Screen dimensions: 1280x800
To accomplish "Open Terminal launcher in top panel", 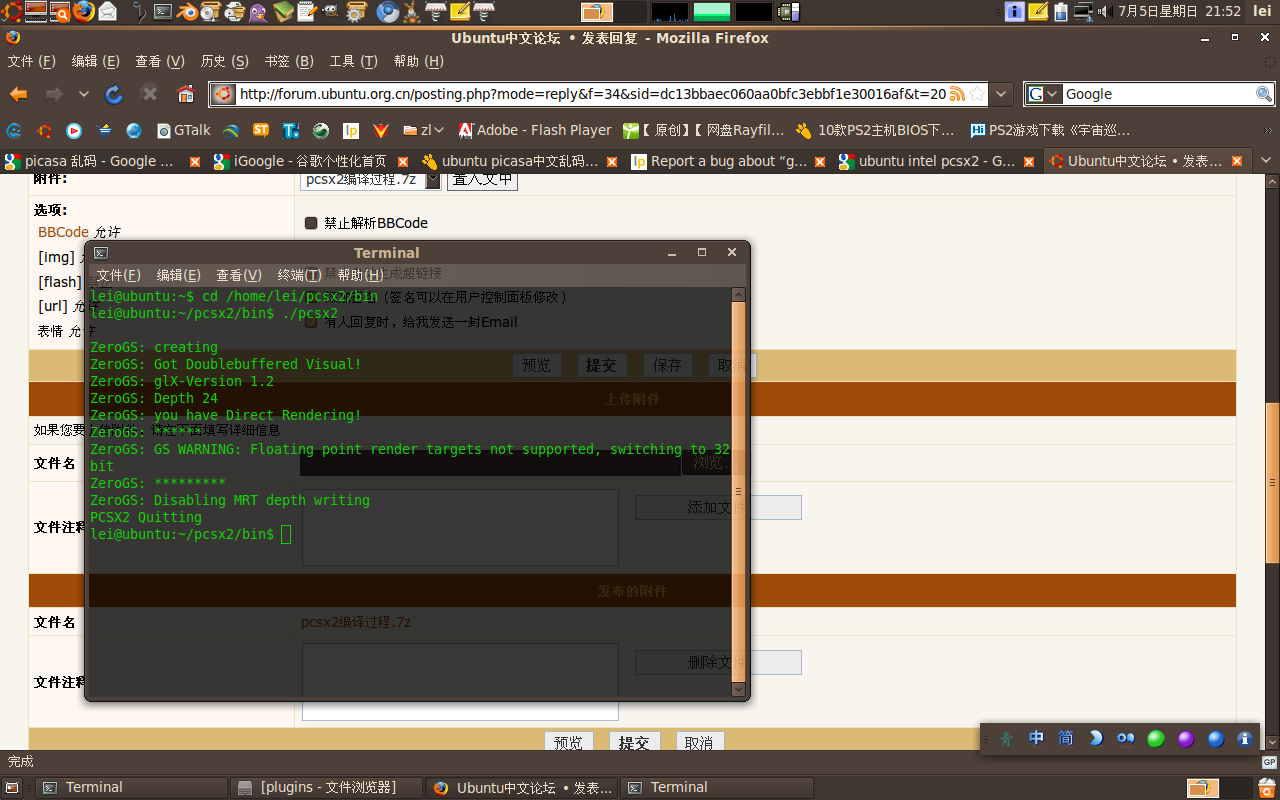I will point(162,12).
